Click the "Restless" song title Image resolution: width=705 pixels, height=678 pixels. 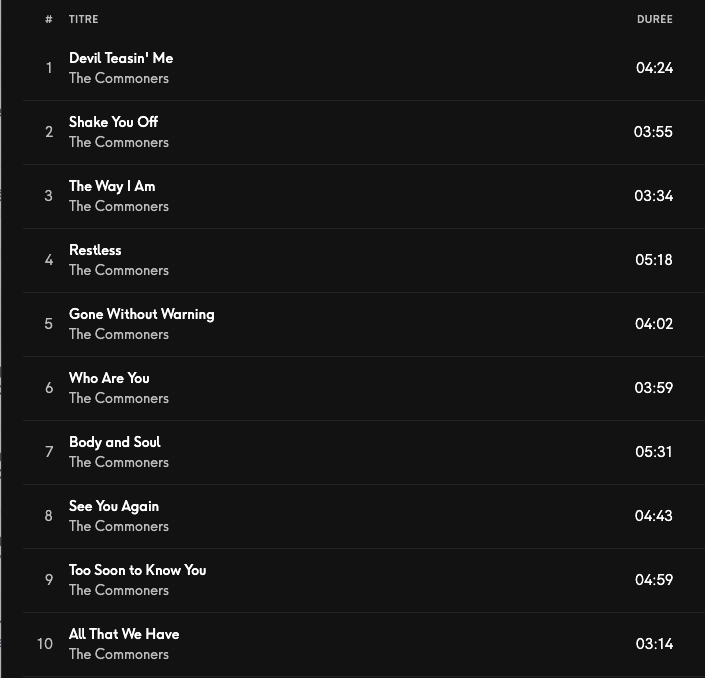[95, 250]
